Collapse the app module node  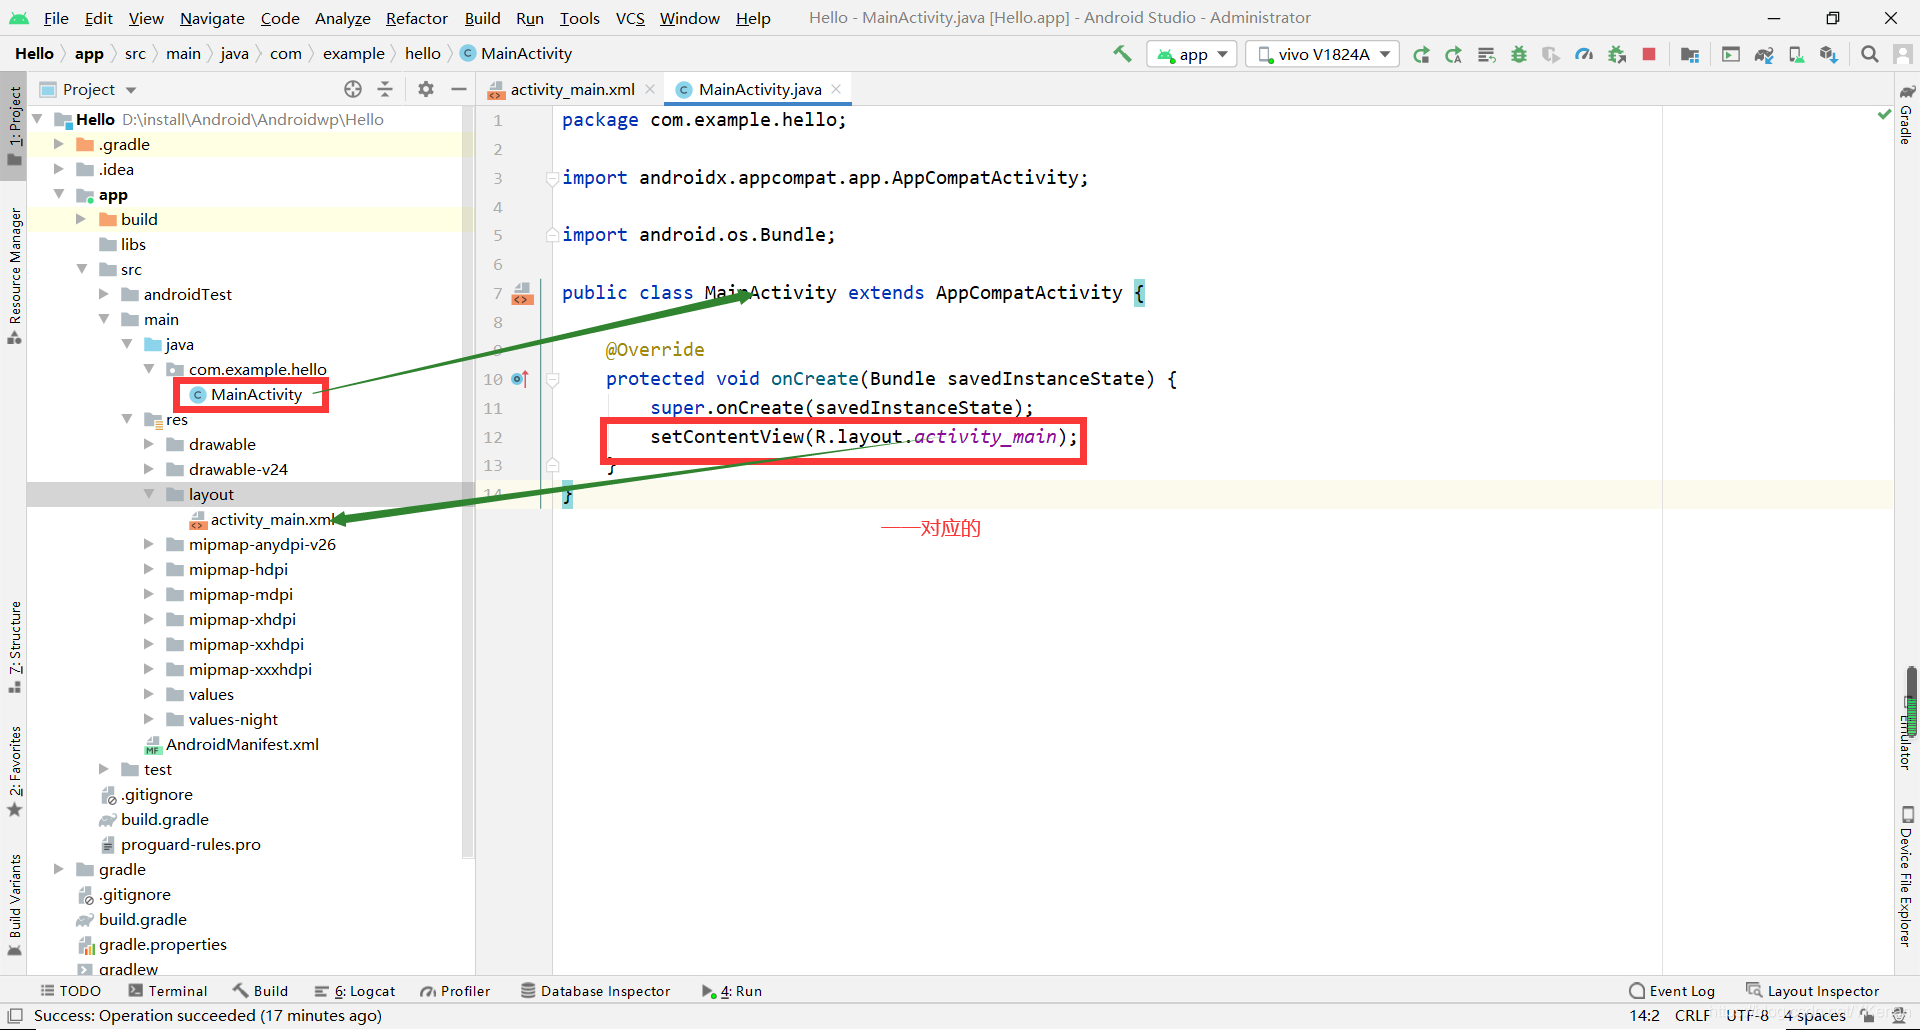(x=59, y=194)
